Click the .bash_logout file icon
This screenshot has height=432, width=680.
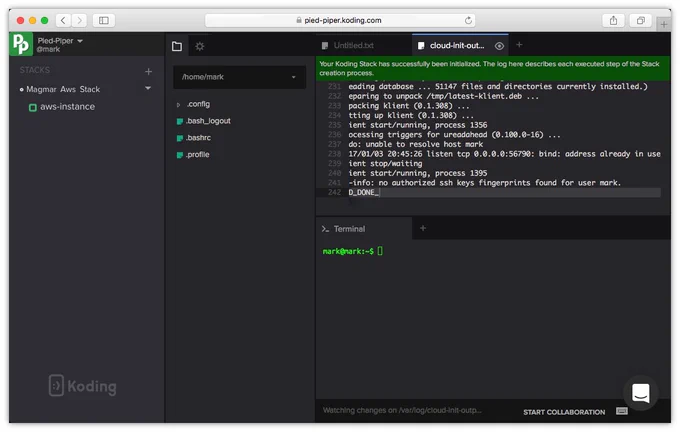[x=180, y=121]
